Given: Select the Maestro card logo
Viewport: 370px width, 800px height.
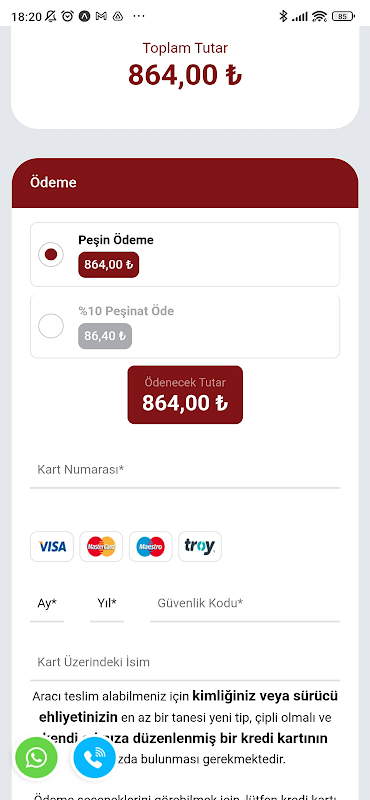Looking at the screenshot, I should coord(151,546).
